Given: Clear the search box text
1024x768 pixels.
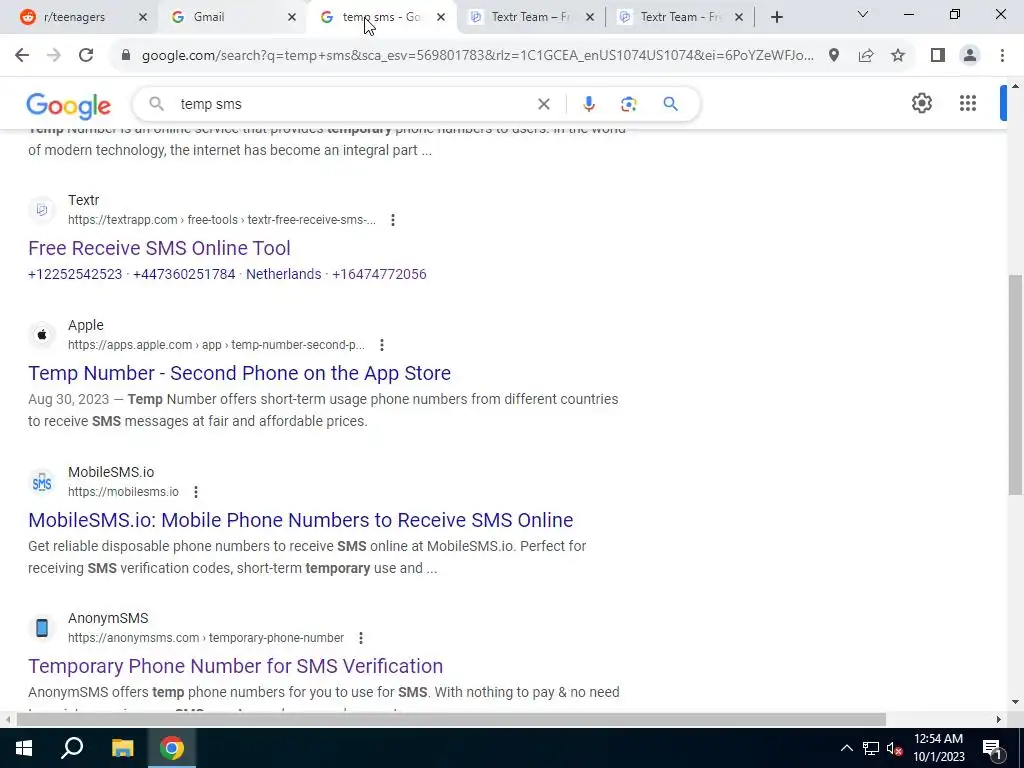Looking at the screenshot, I should 543,104.
